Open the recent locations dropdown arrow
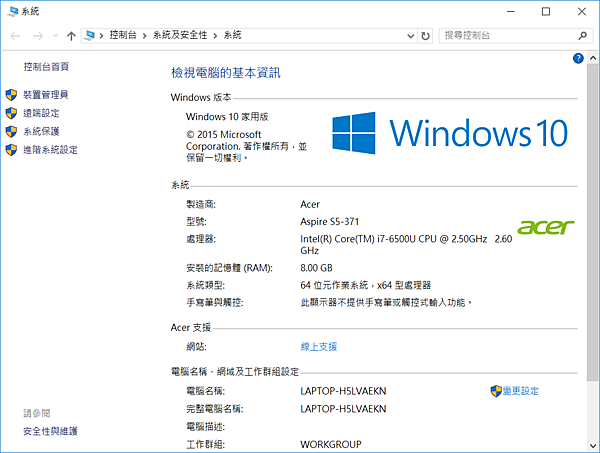 pyautogui.click(x=55, y=36)
